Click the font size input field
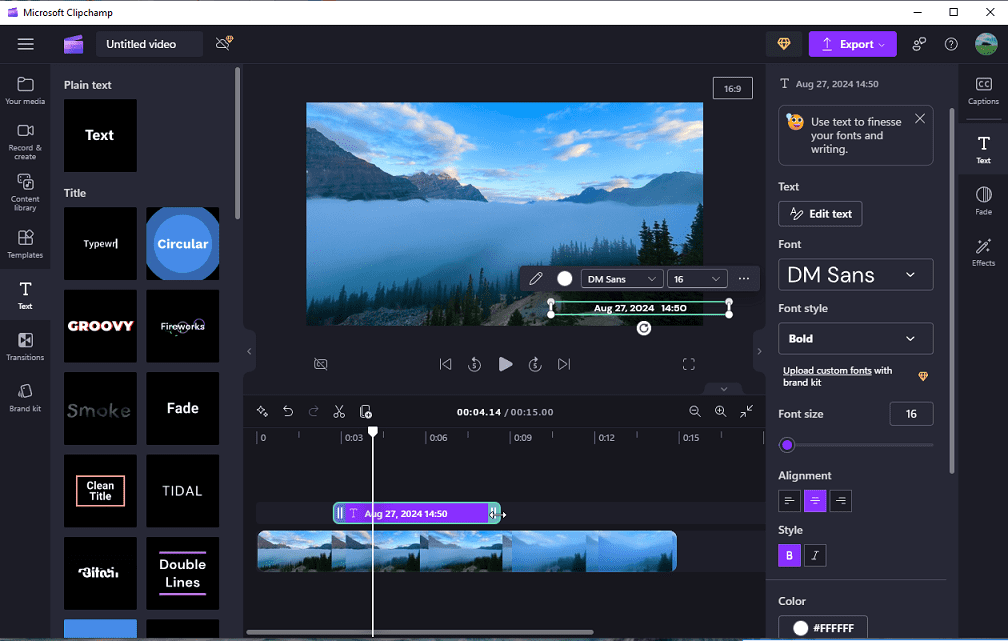 point(911,413)
